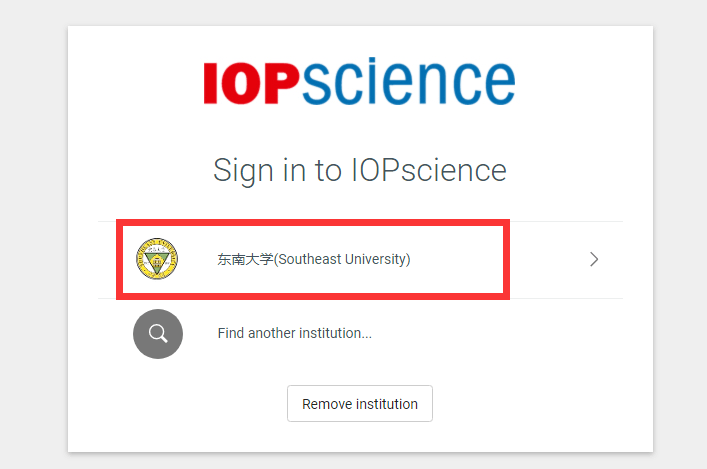Click the right chevron on the university row
The image size is (707, 469).
[594, 260]
